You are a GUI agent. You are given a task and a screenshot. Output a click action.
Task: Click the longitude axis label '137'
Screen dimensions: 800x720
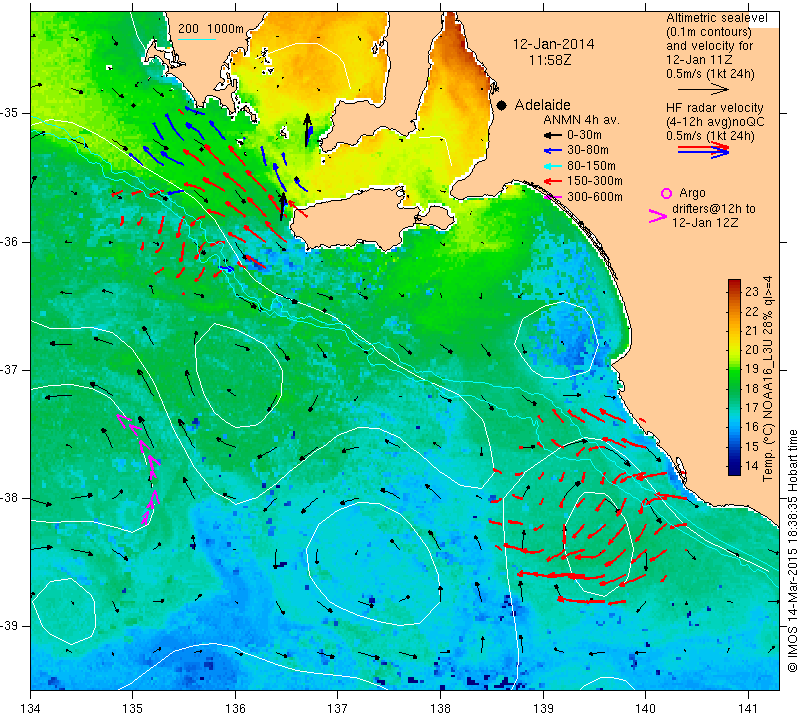338,708
